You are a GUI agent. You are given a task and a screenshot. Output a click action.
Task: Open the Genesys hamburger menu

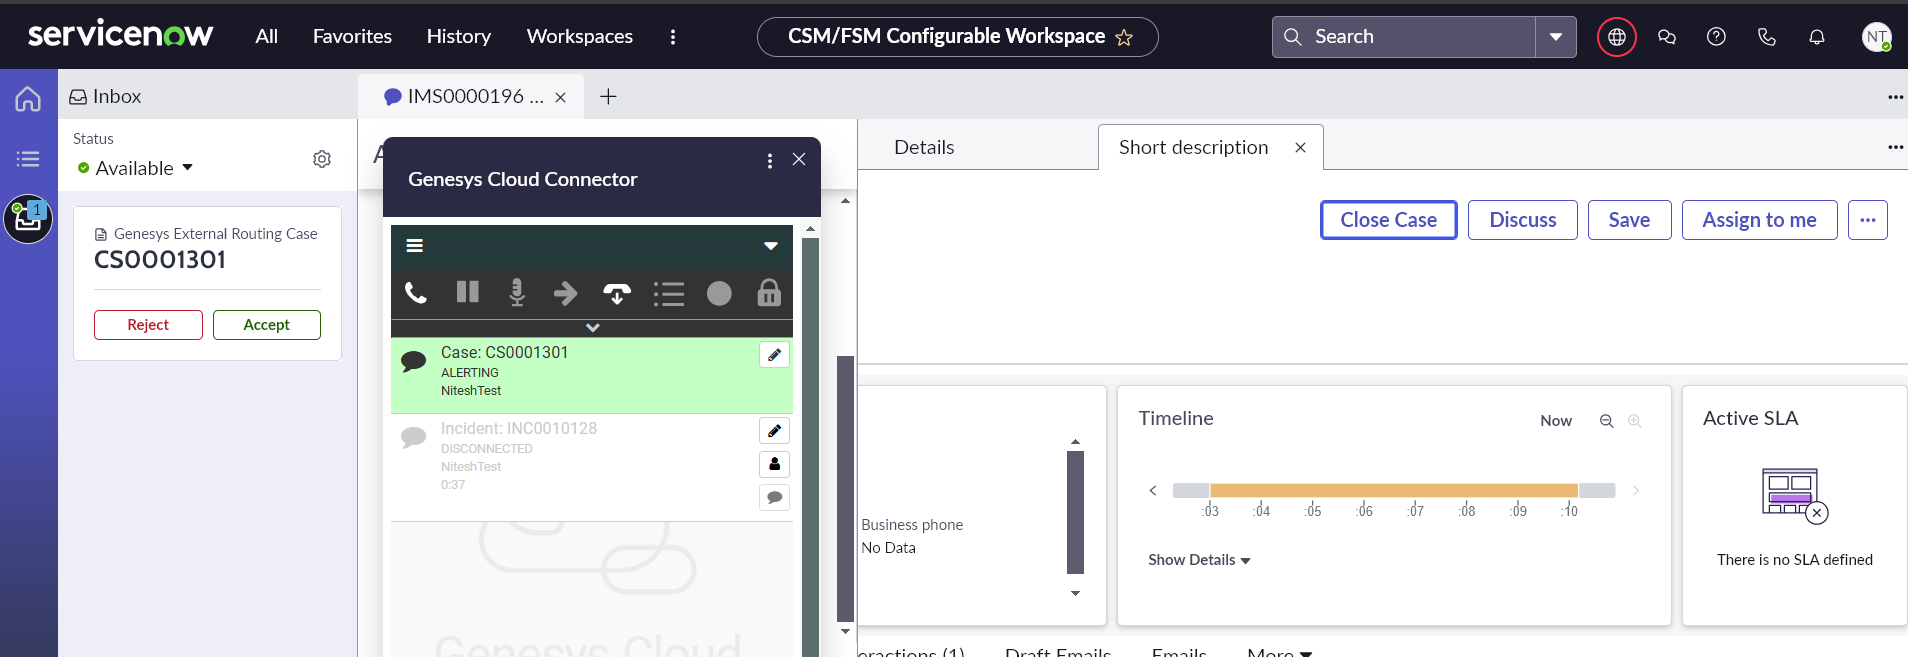coord(414,246)
